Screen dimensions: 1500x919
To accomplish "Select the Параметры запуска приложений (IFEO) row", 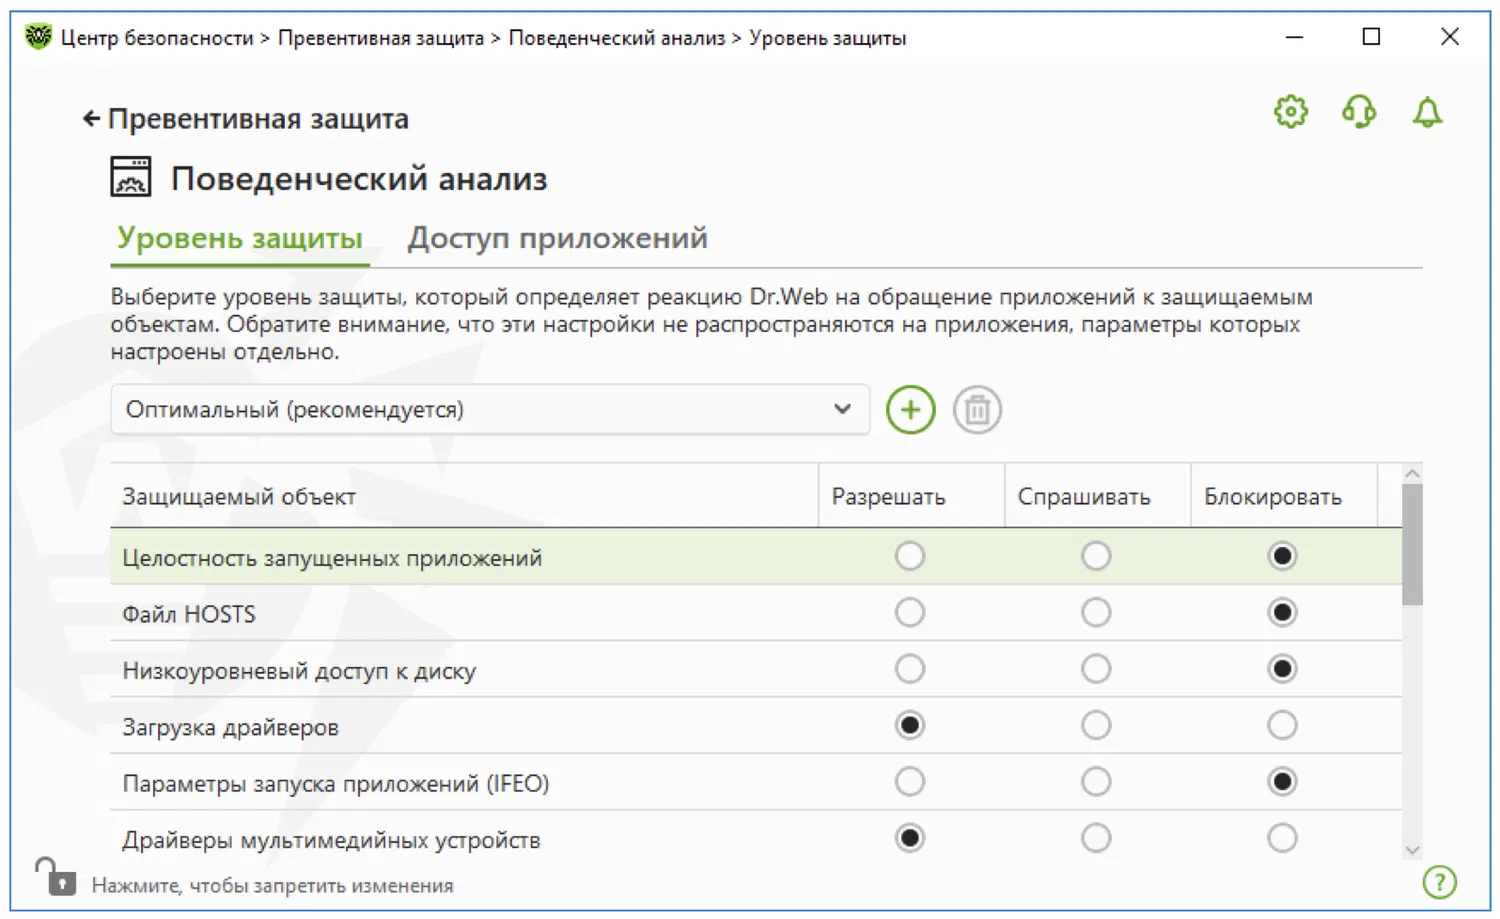I will click(x=336, y=783).
